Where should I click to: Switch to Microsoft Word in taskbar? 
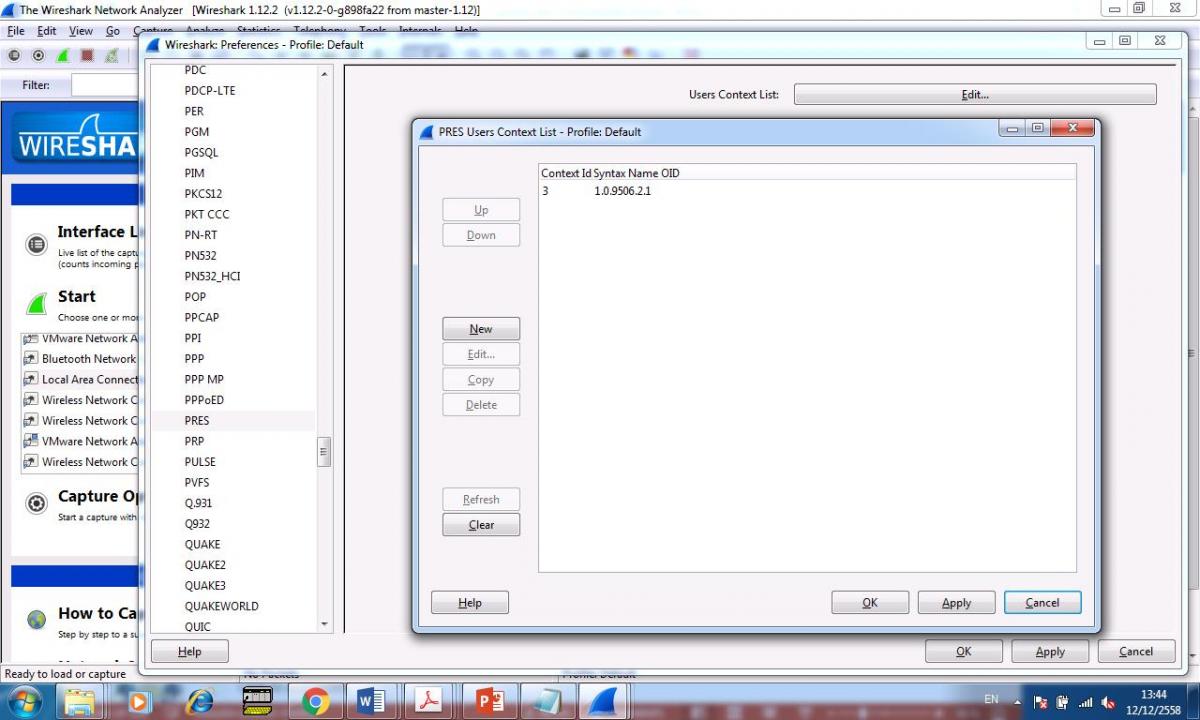371,701
